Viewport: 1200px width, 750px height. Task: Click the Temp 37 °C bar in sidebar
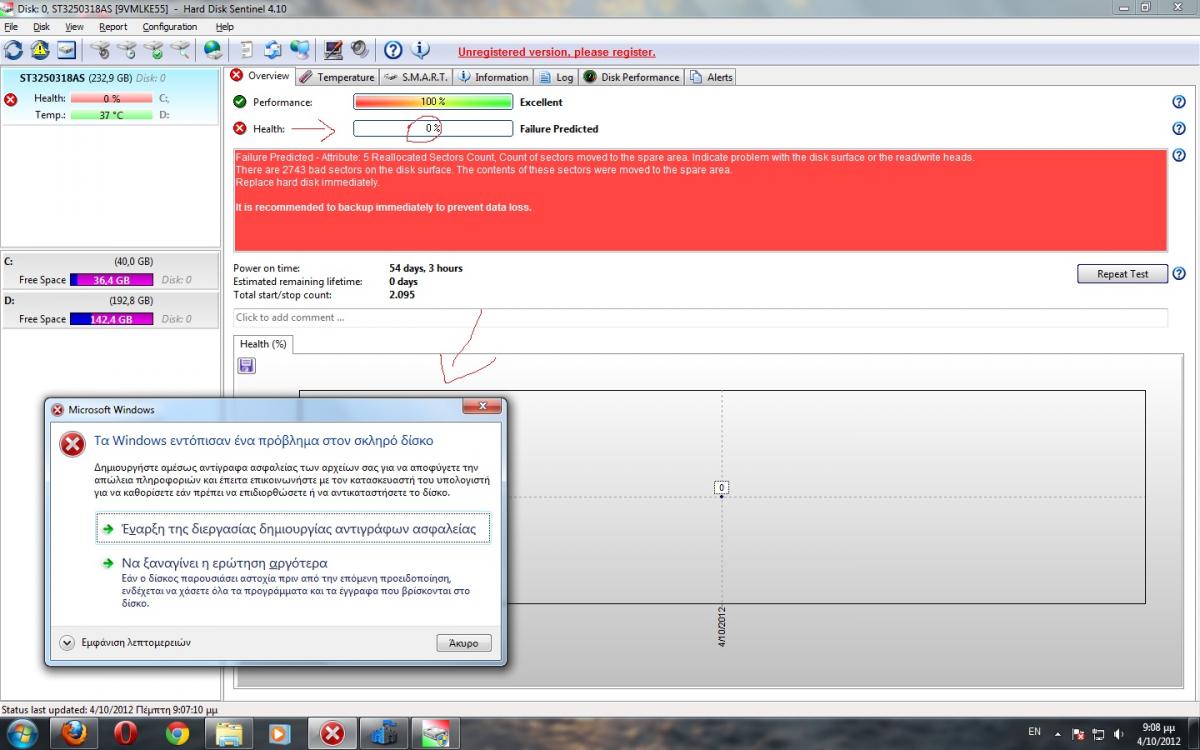tap(111, 115)
